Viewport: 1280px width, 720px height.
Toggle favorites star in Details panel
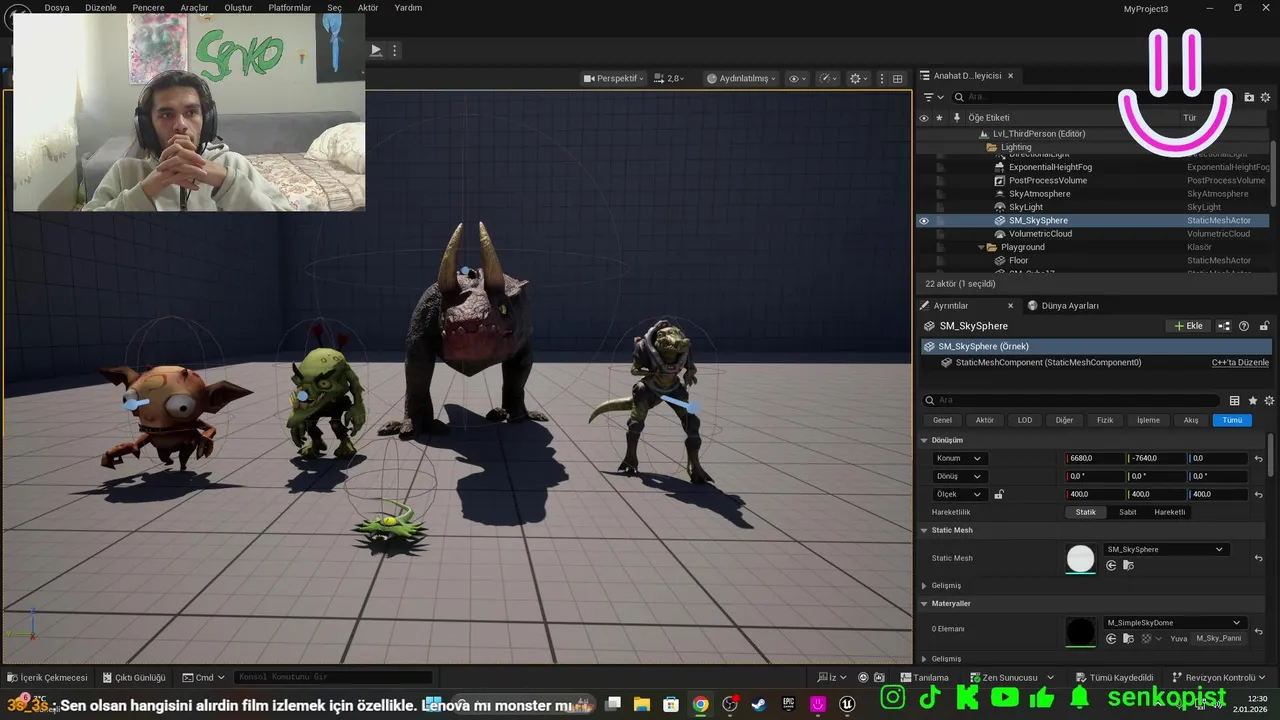click(x=1253, y=400)
